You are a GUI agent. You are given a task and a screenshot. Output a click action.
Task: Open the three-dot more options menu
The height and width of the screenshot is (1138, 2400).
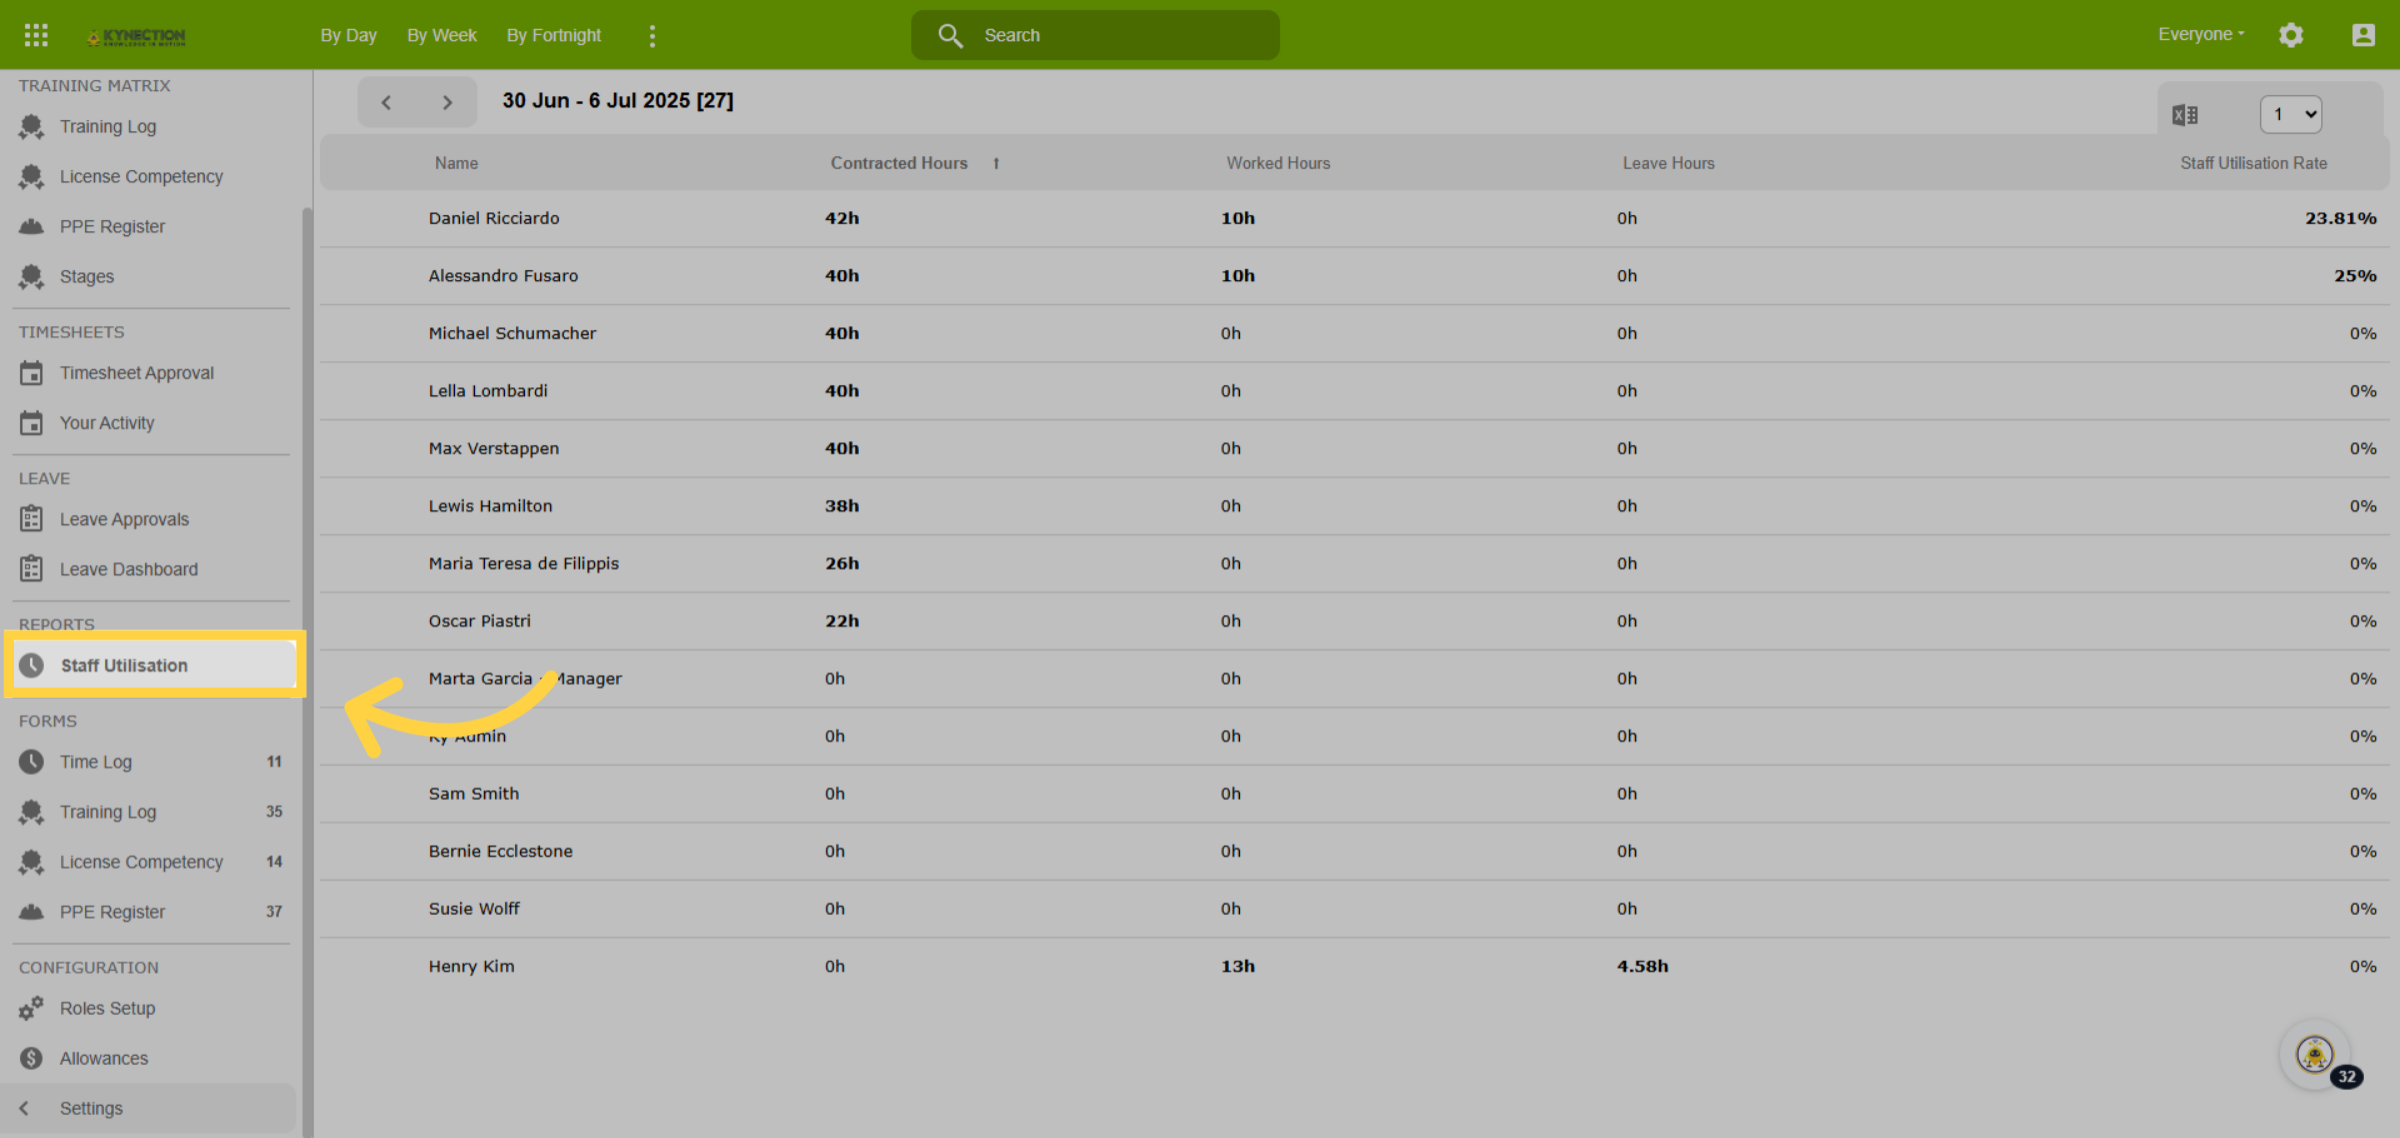(652, 36)
